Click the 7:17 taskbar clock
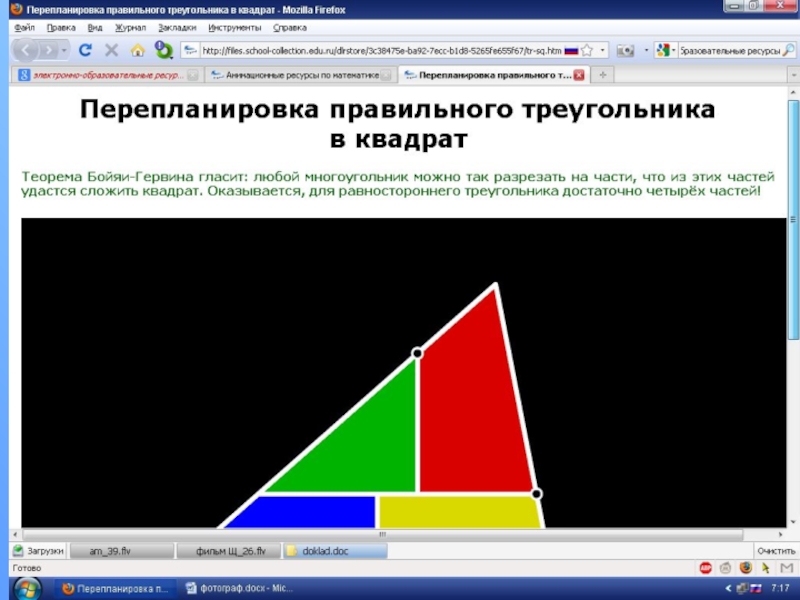Viewport: 800px width, 600px height. click(780, 588)
